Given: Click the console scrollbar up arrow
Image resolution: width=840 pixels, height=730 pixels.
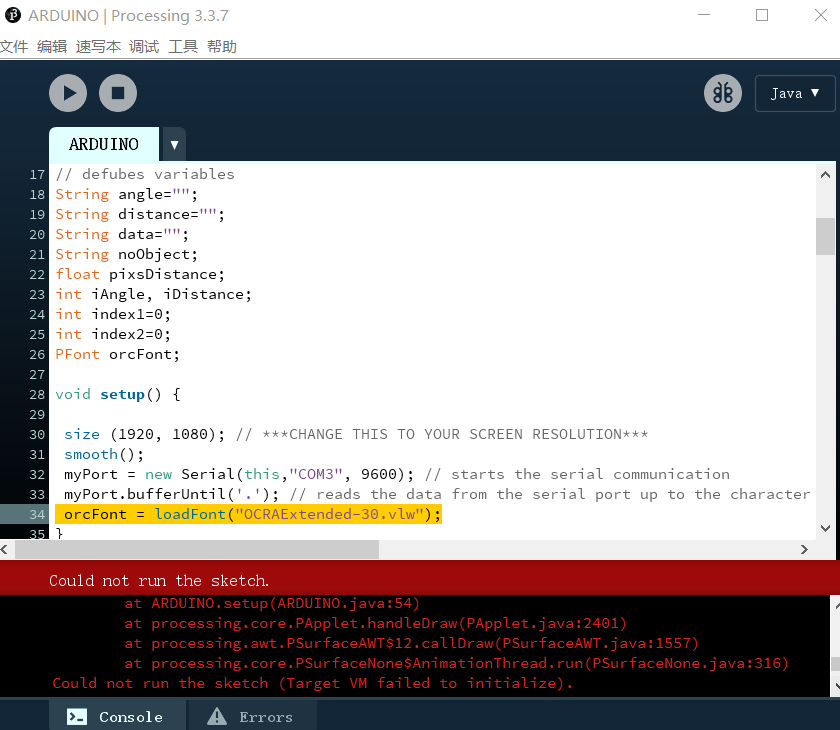Looking at the screenshot, I should 836,606.
